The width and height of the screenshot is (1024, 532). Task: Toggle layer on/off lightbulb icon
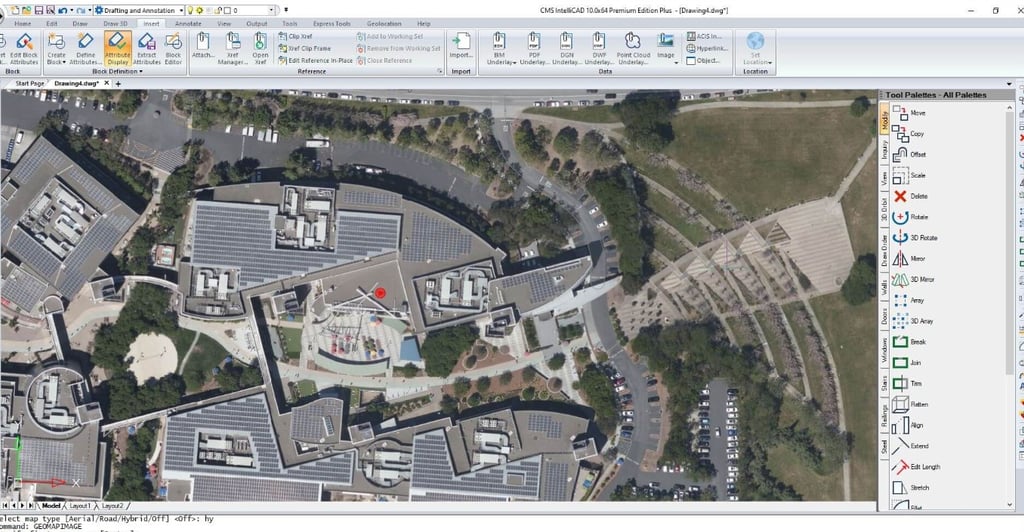190,10
